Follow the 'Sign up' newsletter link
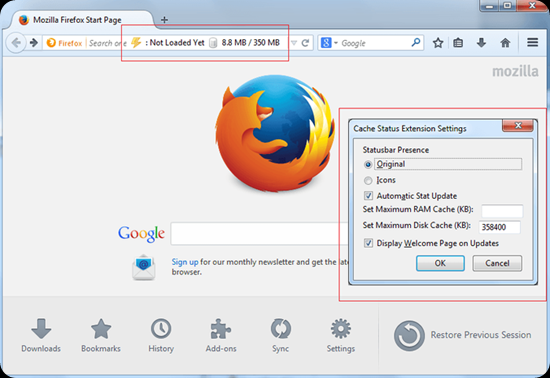 pyautogui.click(x=185, y=262)
